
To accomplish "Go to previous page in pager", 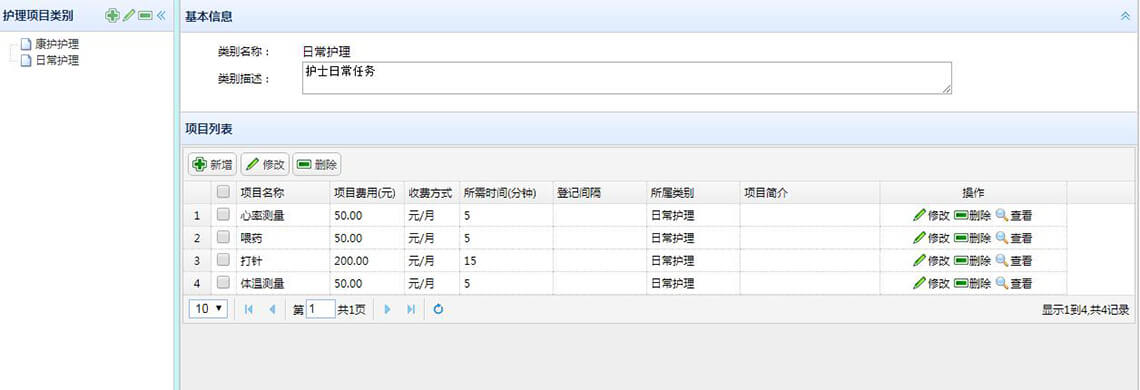I will coord(272,309).
